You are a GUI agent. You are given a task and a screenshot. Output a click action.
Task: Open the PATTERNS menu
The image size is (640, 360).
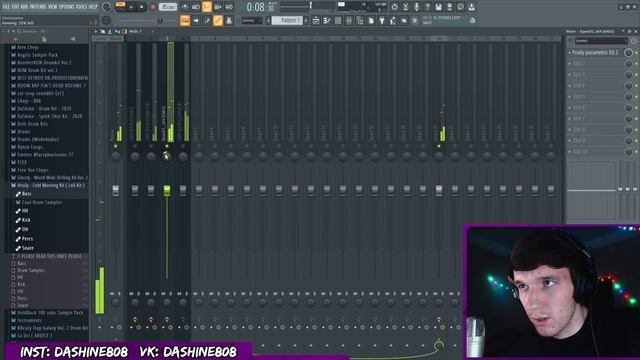click(x=38, y=7)
